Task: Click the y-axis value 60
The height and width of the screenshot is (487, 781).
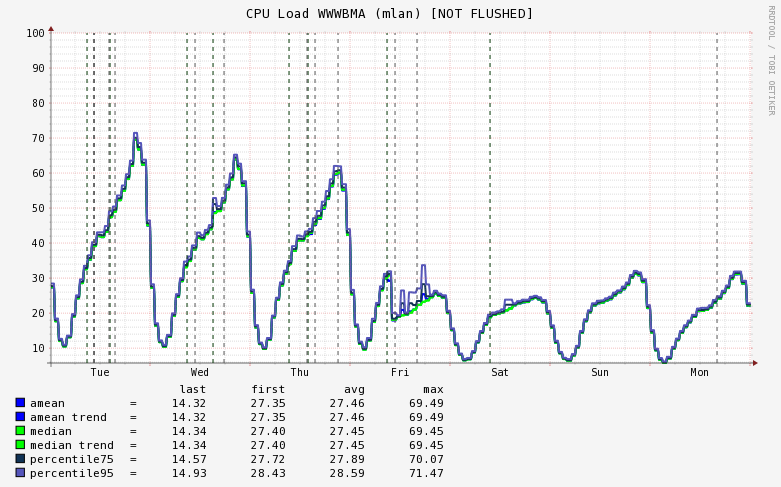Action: click(x=38, y=173)
